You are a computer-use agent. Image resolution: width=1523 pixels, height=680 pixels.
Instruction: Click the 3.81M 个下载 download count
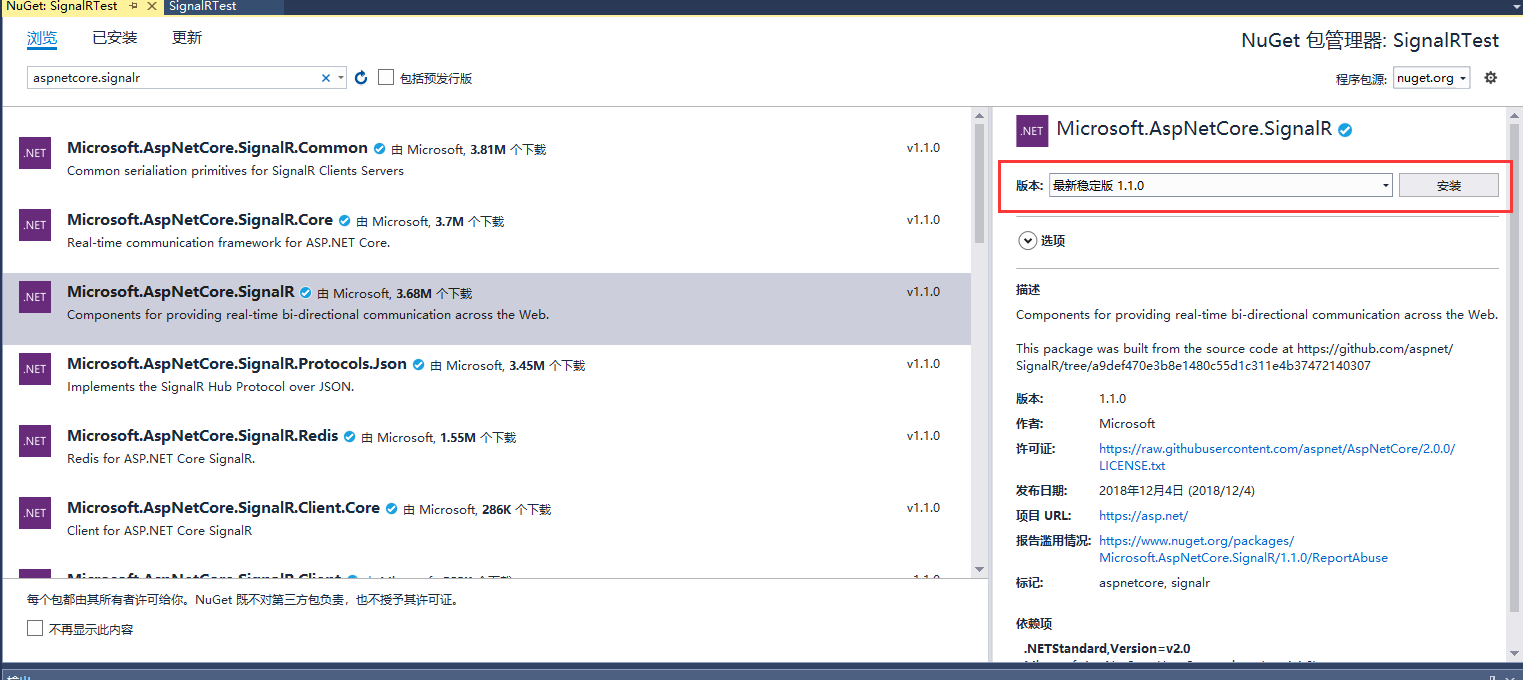[508, 150]
